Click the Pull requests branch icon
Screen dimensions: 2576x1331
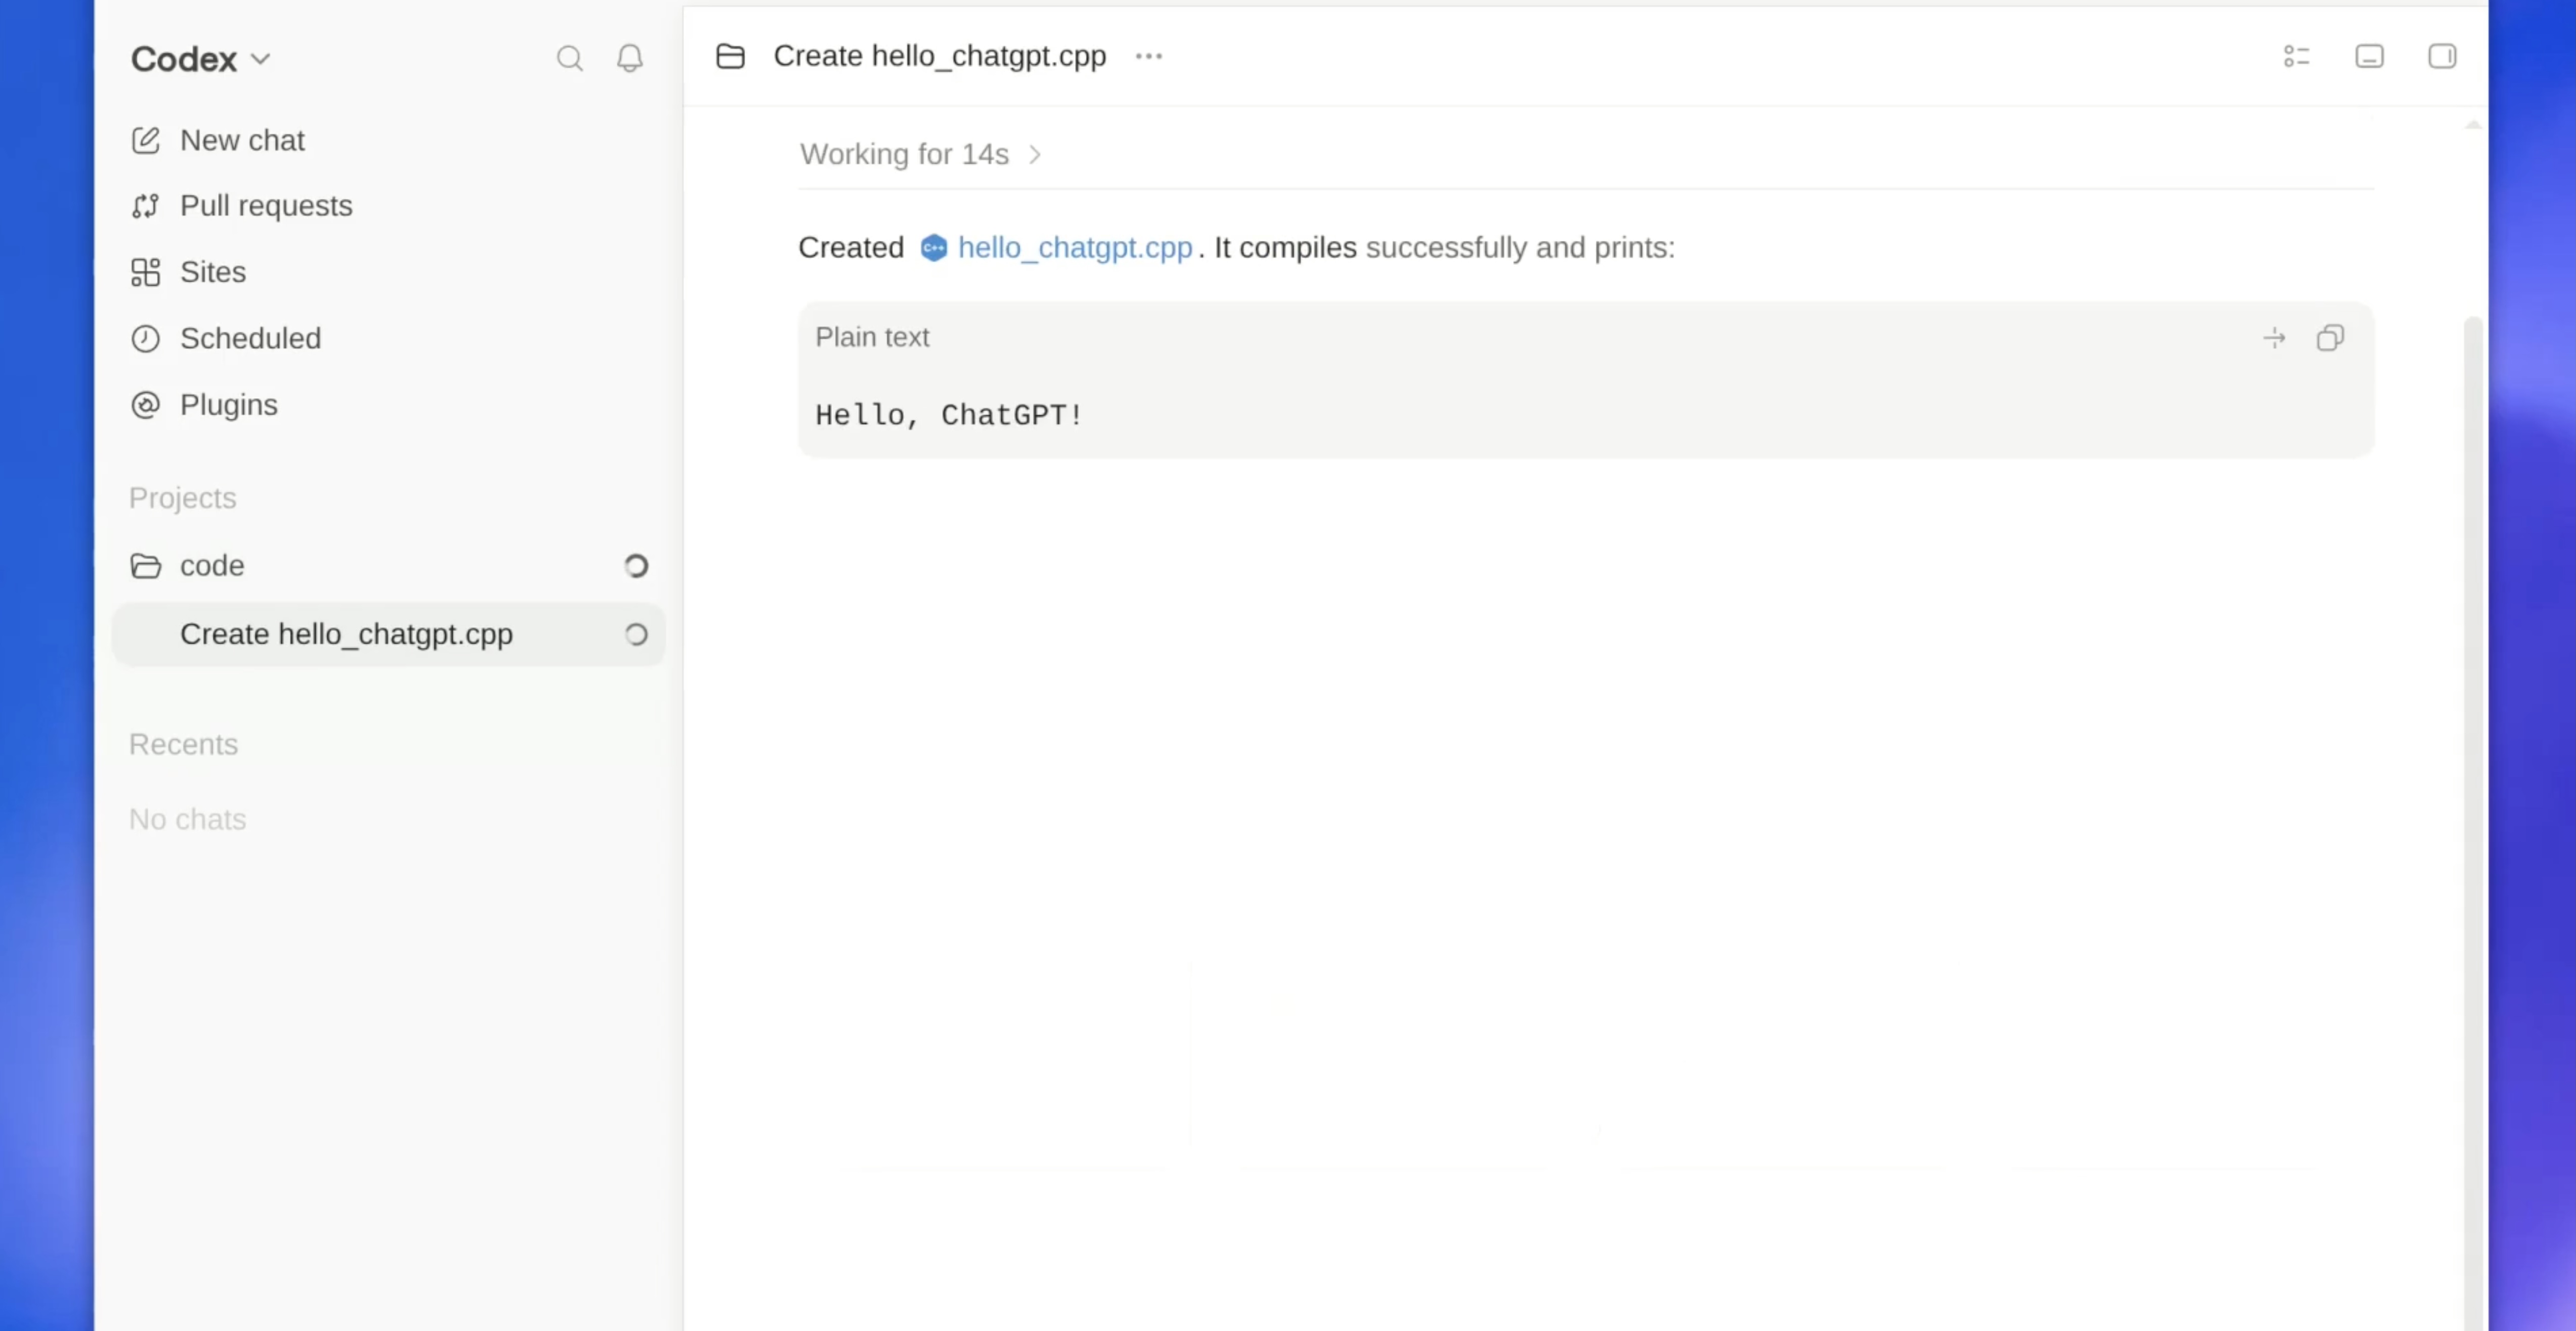(146, 206)
